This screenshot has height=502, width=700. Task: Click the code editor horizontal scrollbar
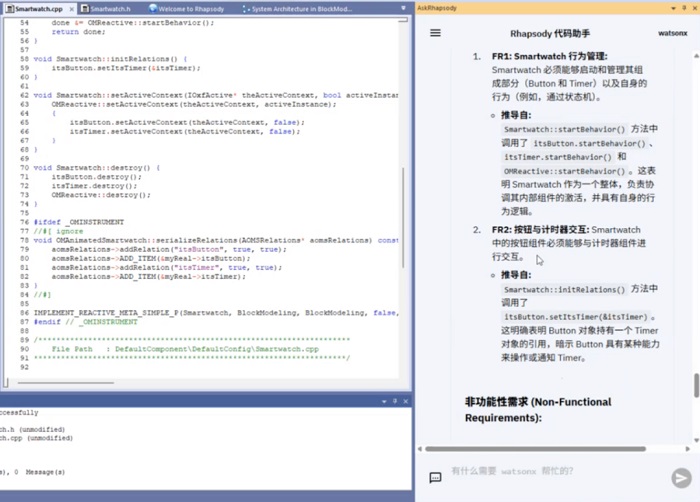tap(66, 383)
